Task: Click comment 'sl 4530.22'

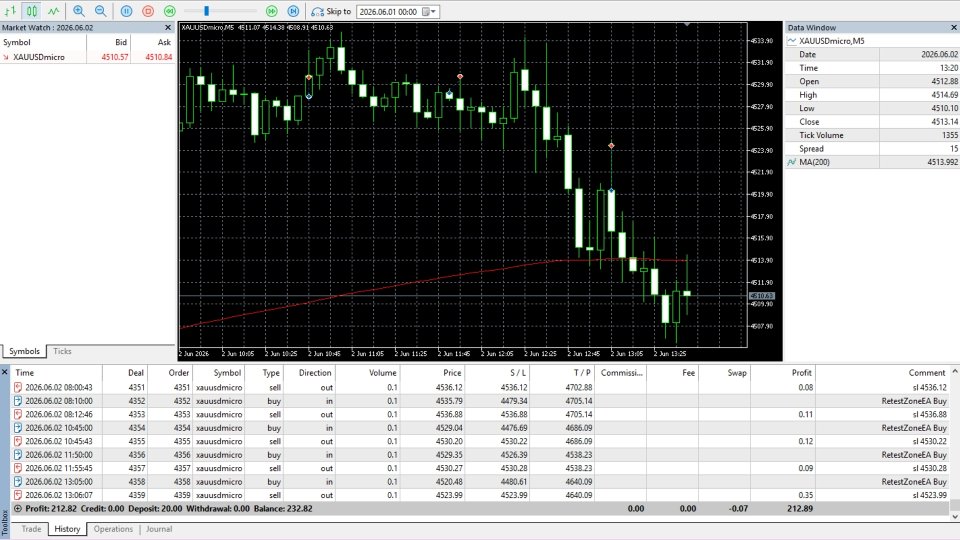Action: [x=929, y=441]
